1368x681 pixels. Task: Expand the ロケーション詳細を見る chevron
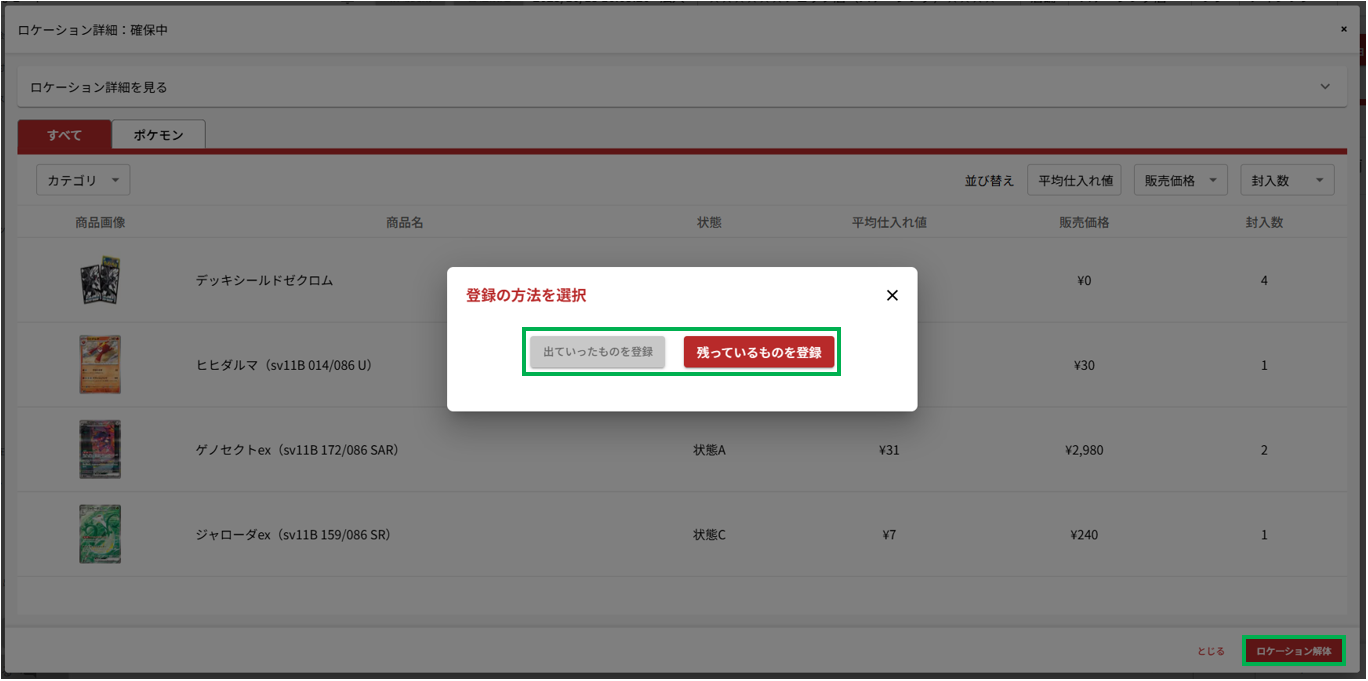coord(1325,87)
